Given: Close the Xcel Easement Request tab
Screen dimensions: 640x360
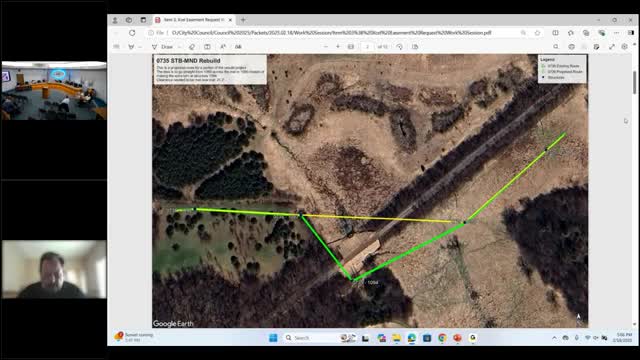Looking at the screenshot, I should 230,20.
